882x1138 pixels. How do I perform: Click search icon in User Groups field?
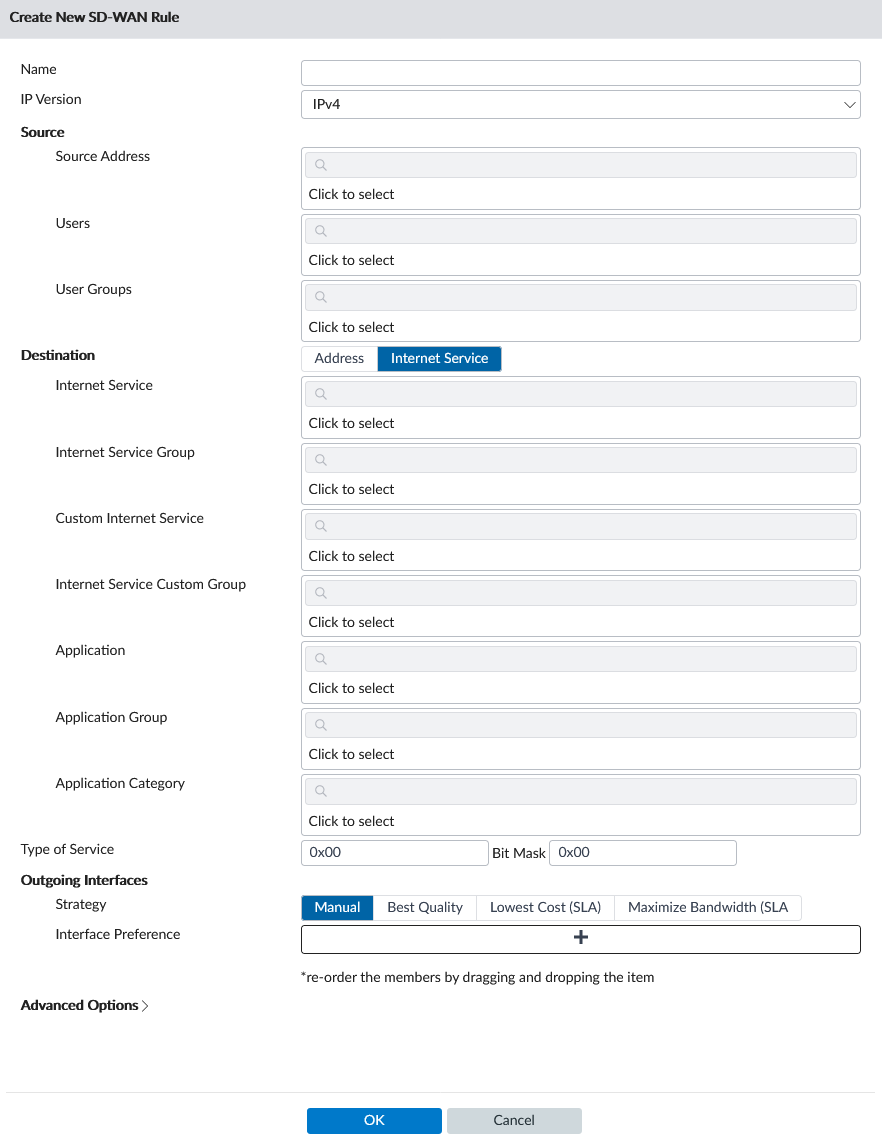320,297
